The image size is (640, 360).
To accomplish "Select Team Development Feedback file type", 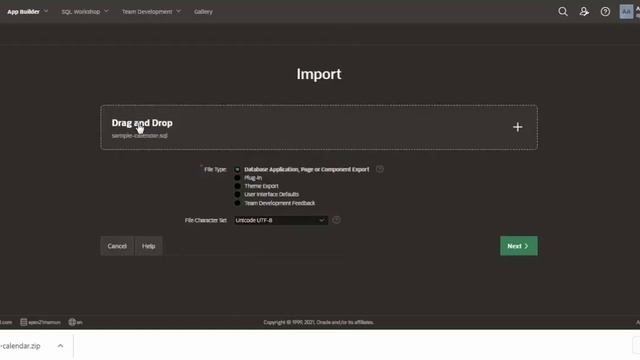I will click(x=237, y=203).
